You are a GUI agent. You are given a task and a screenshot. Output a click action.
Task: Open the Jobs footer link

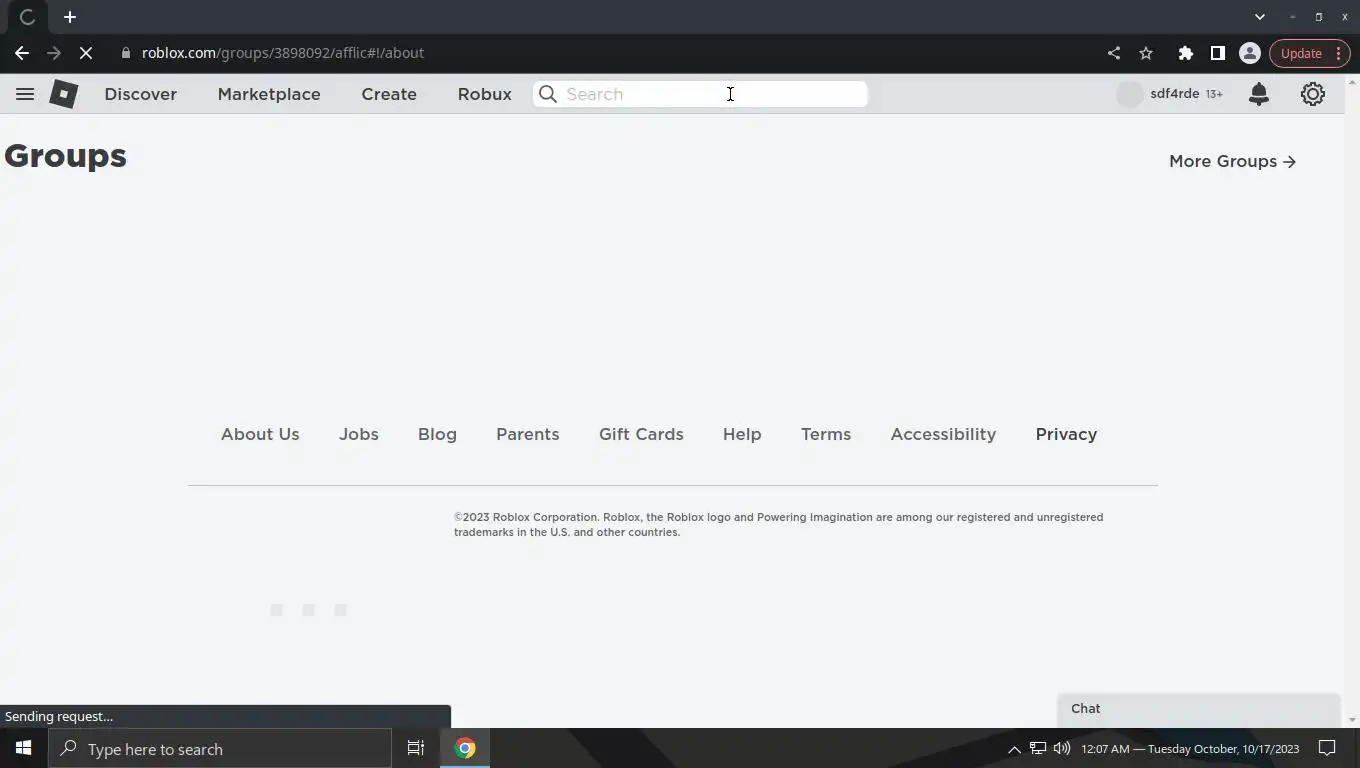(359, 434)
